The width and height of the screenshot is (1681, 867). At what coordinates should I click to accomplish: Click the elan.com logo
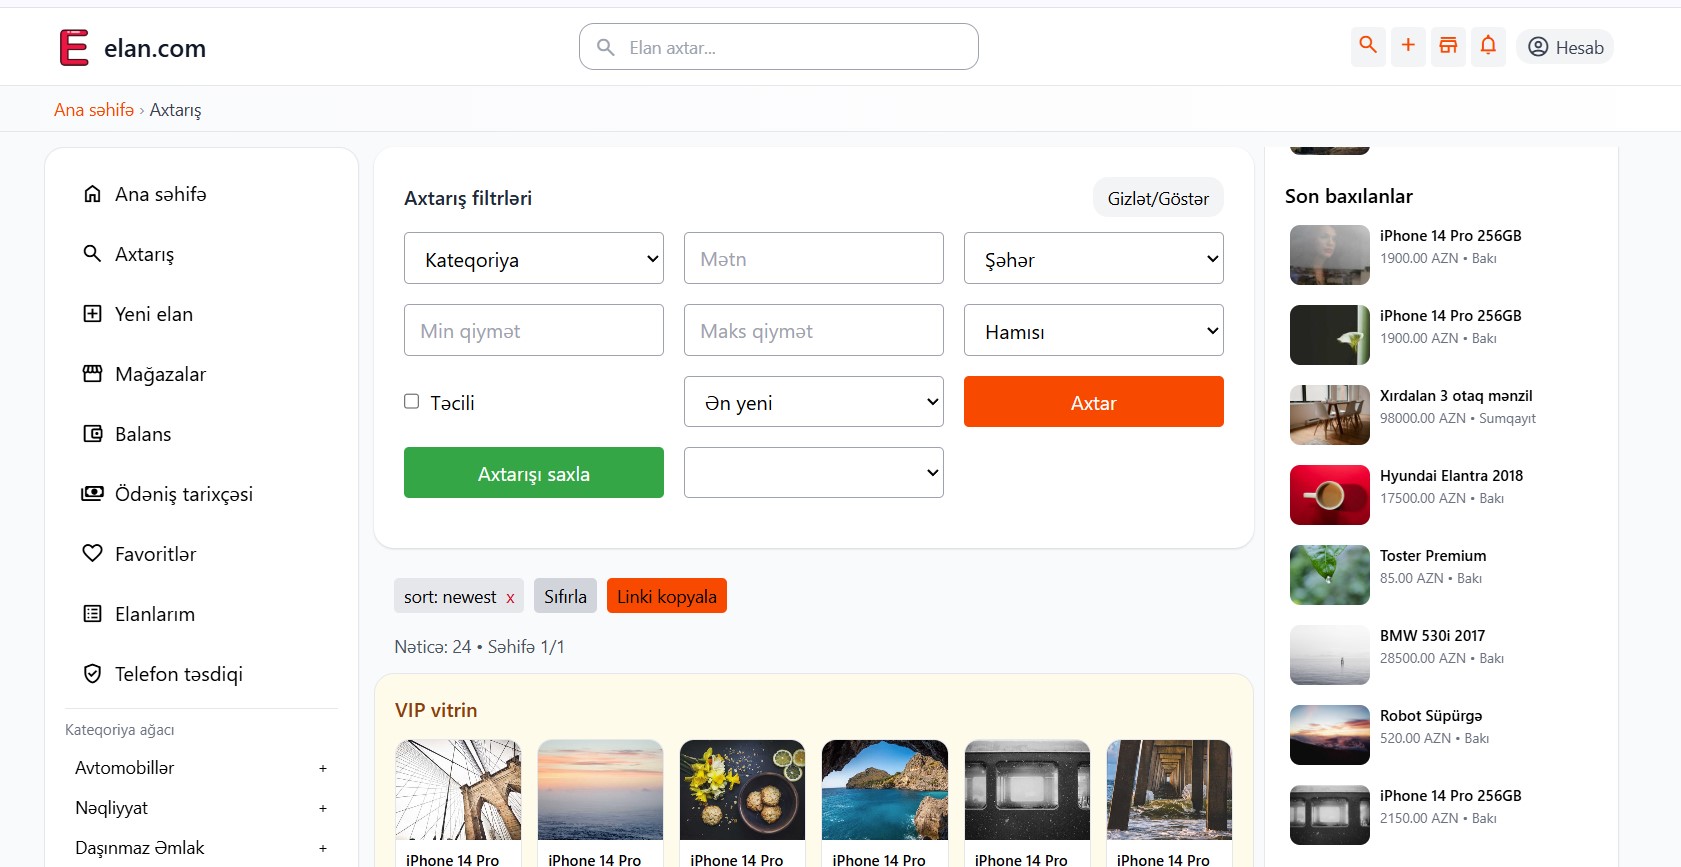(133, 48)
